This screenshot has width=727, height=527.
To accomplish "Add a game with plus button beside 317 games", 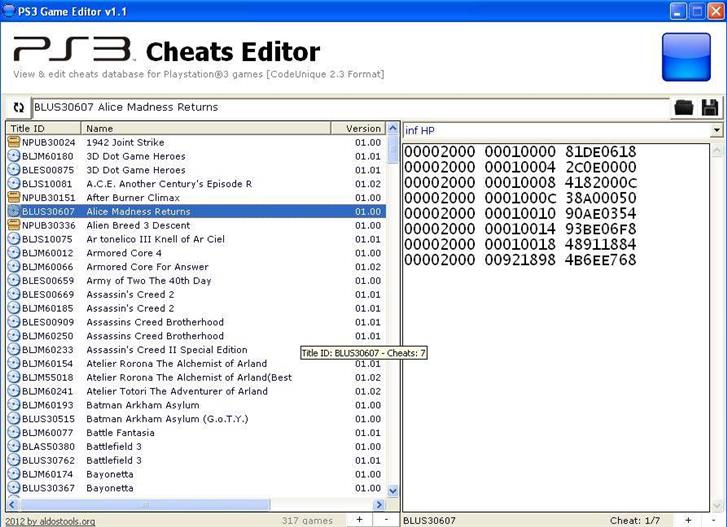I will pyautogui.click(x=359, y=520).
